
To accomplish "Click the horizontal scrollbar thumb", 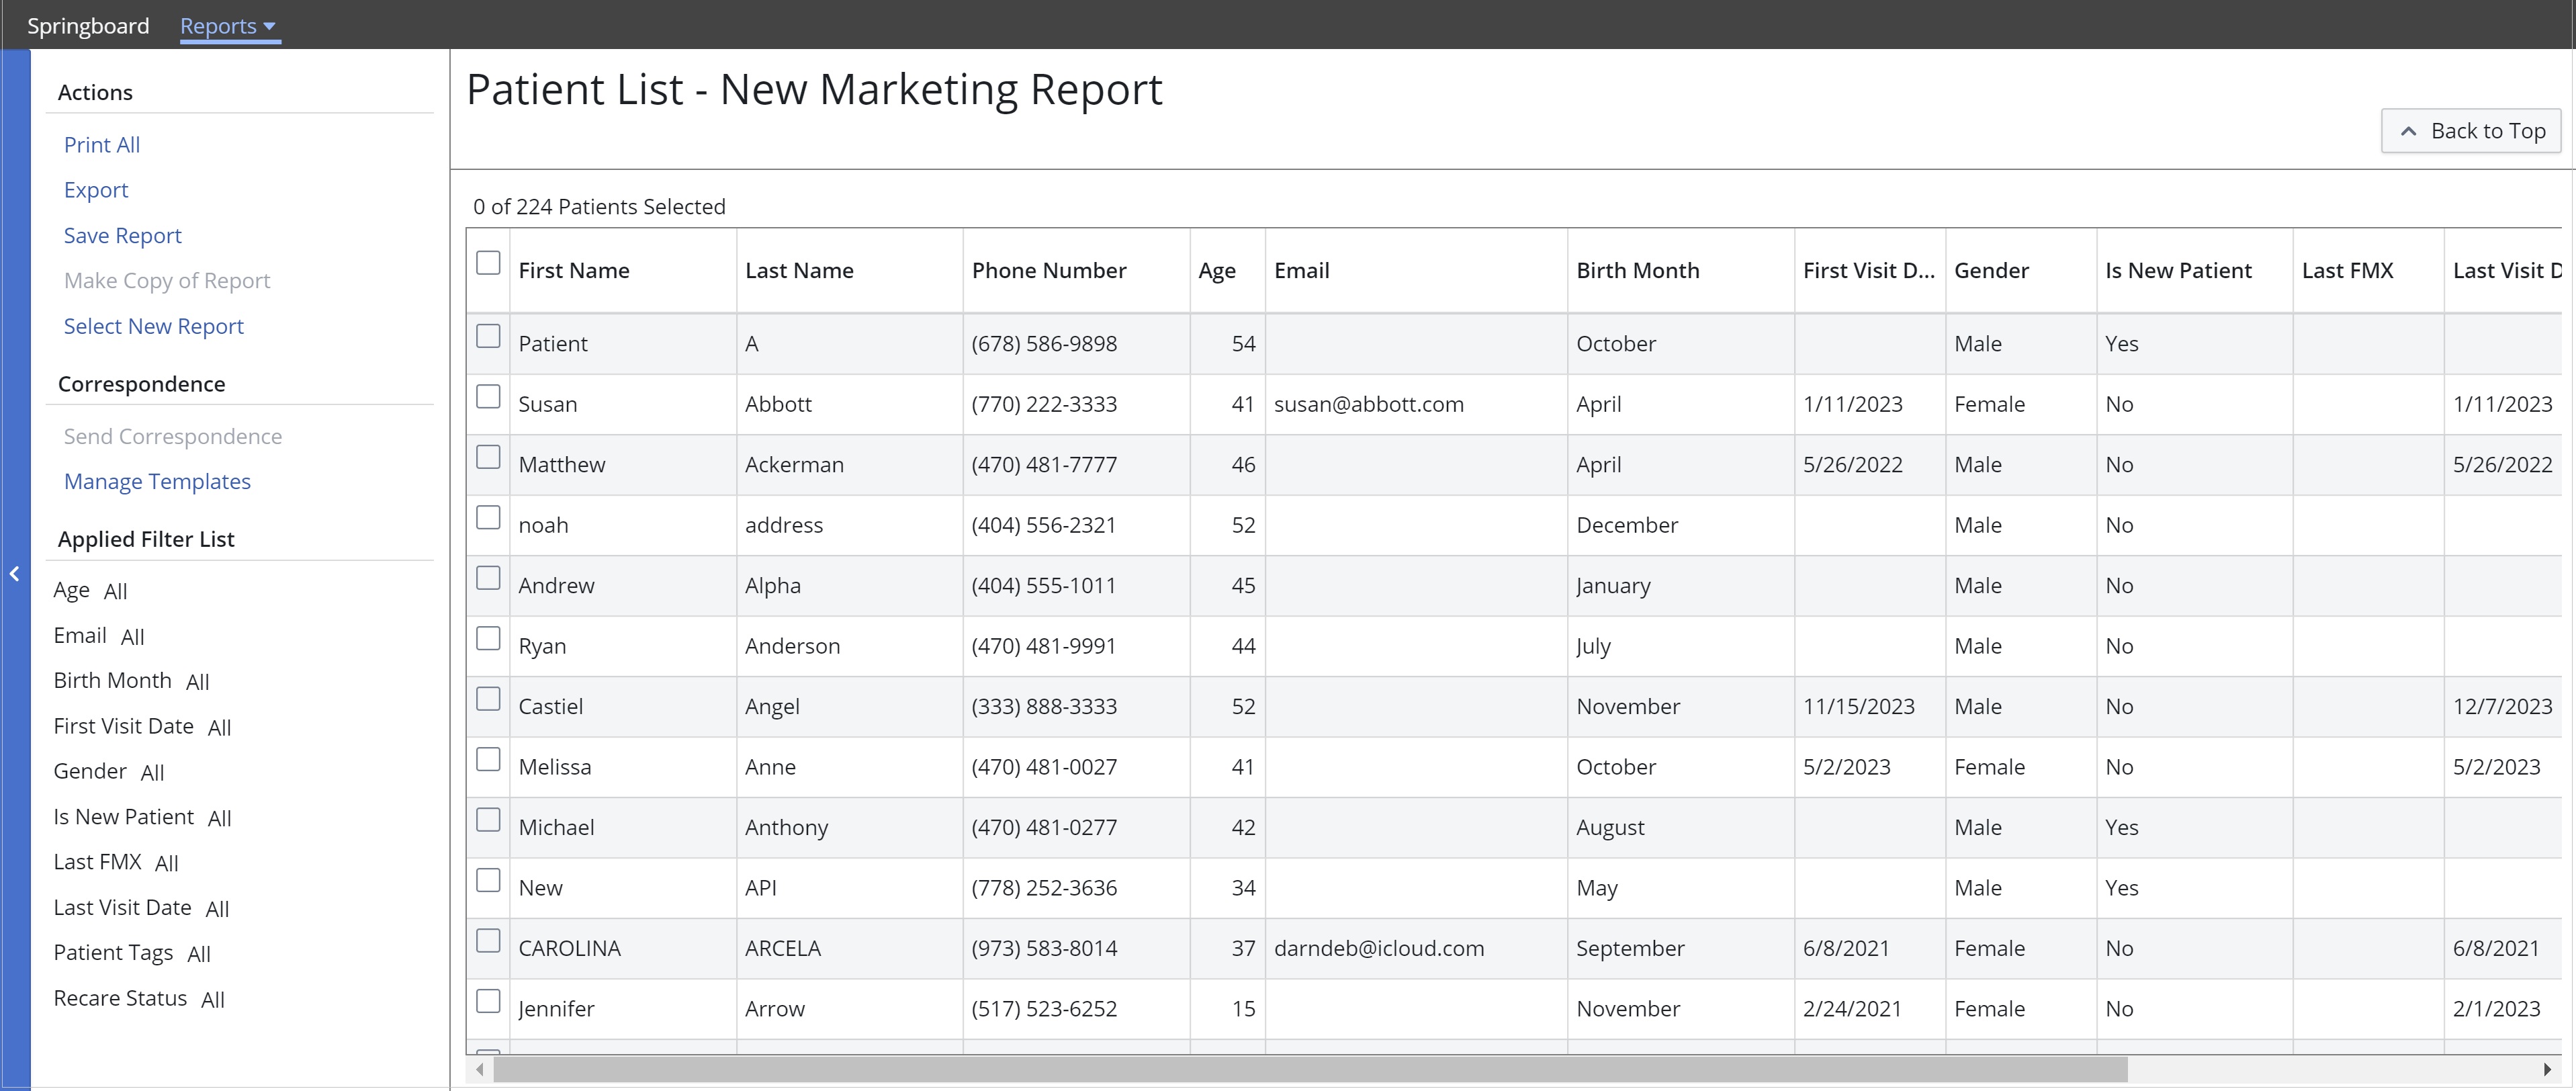I will pyautogui.click(x=1310, y=1069).
